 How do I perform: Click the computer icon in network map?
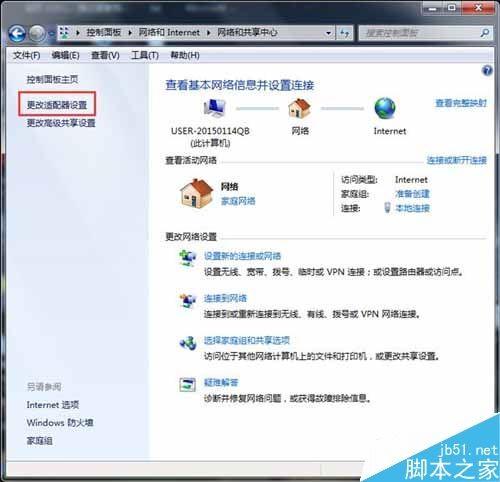pyautogui.click(x=214, y=108)
